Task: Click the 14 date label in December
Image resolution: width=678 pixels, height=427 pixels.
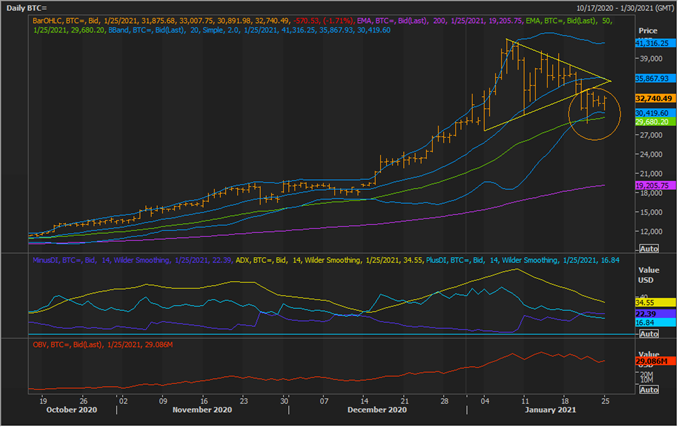Action: coord(365,401)
